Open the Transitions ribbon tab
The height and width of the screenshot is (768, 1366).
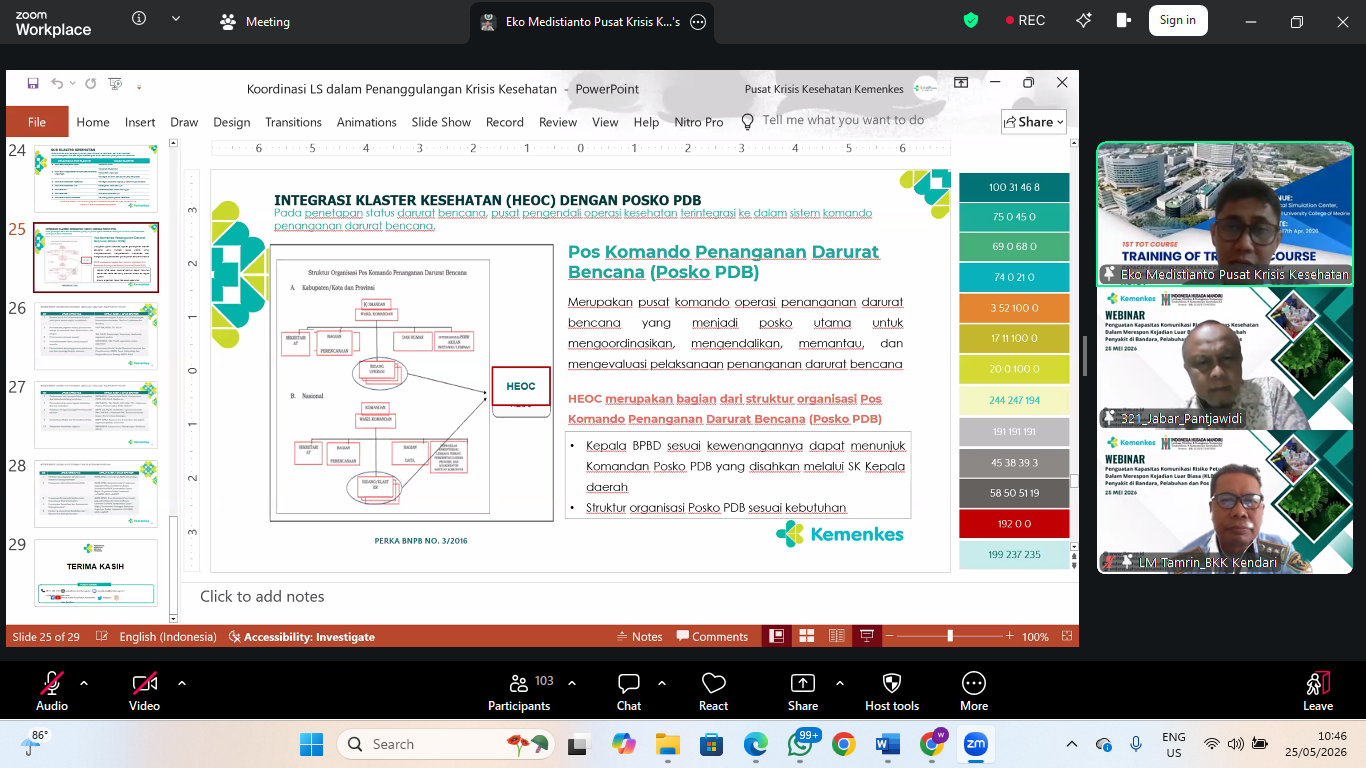293,122
